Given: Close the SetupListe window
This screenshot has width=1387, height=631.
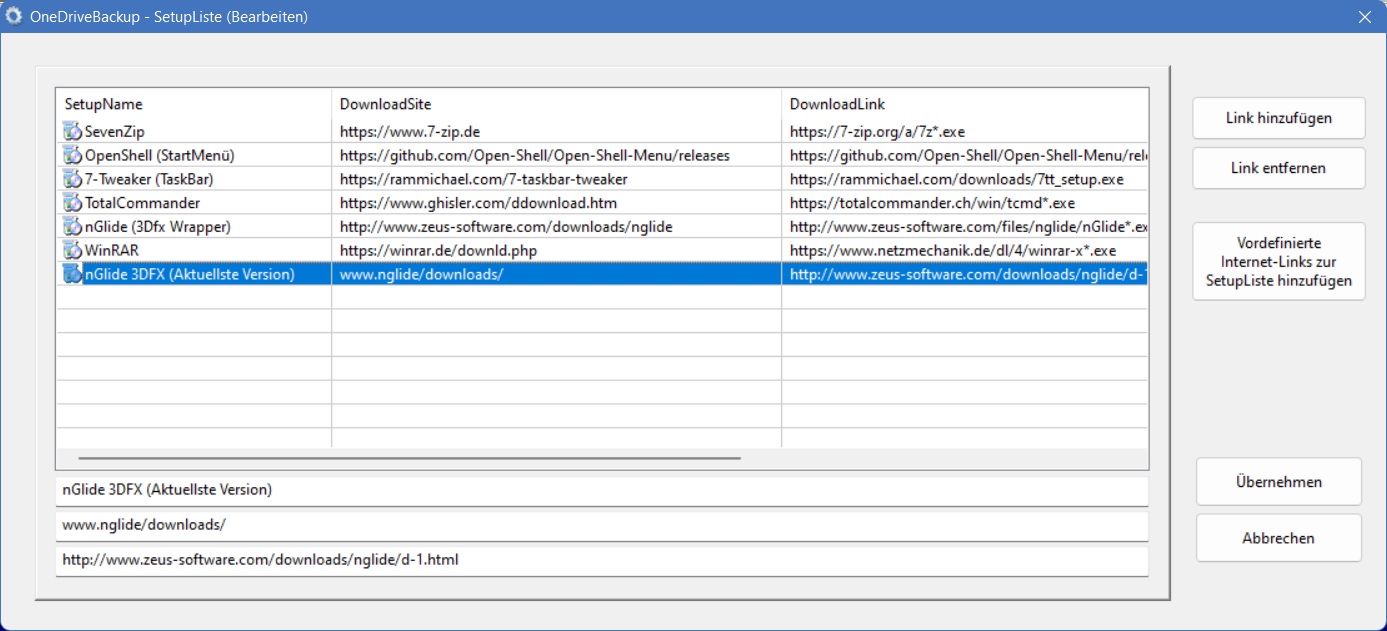Looking at the screenshot, I should coord(1364,16).
